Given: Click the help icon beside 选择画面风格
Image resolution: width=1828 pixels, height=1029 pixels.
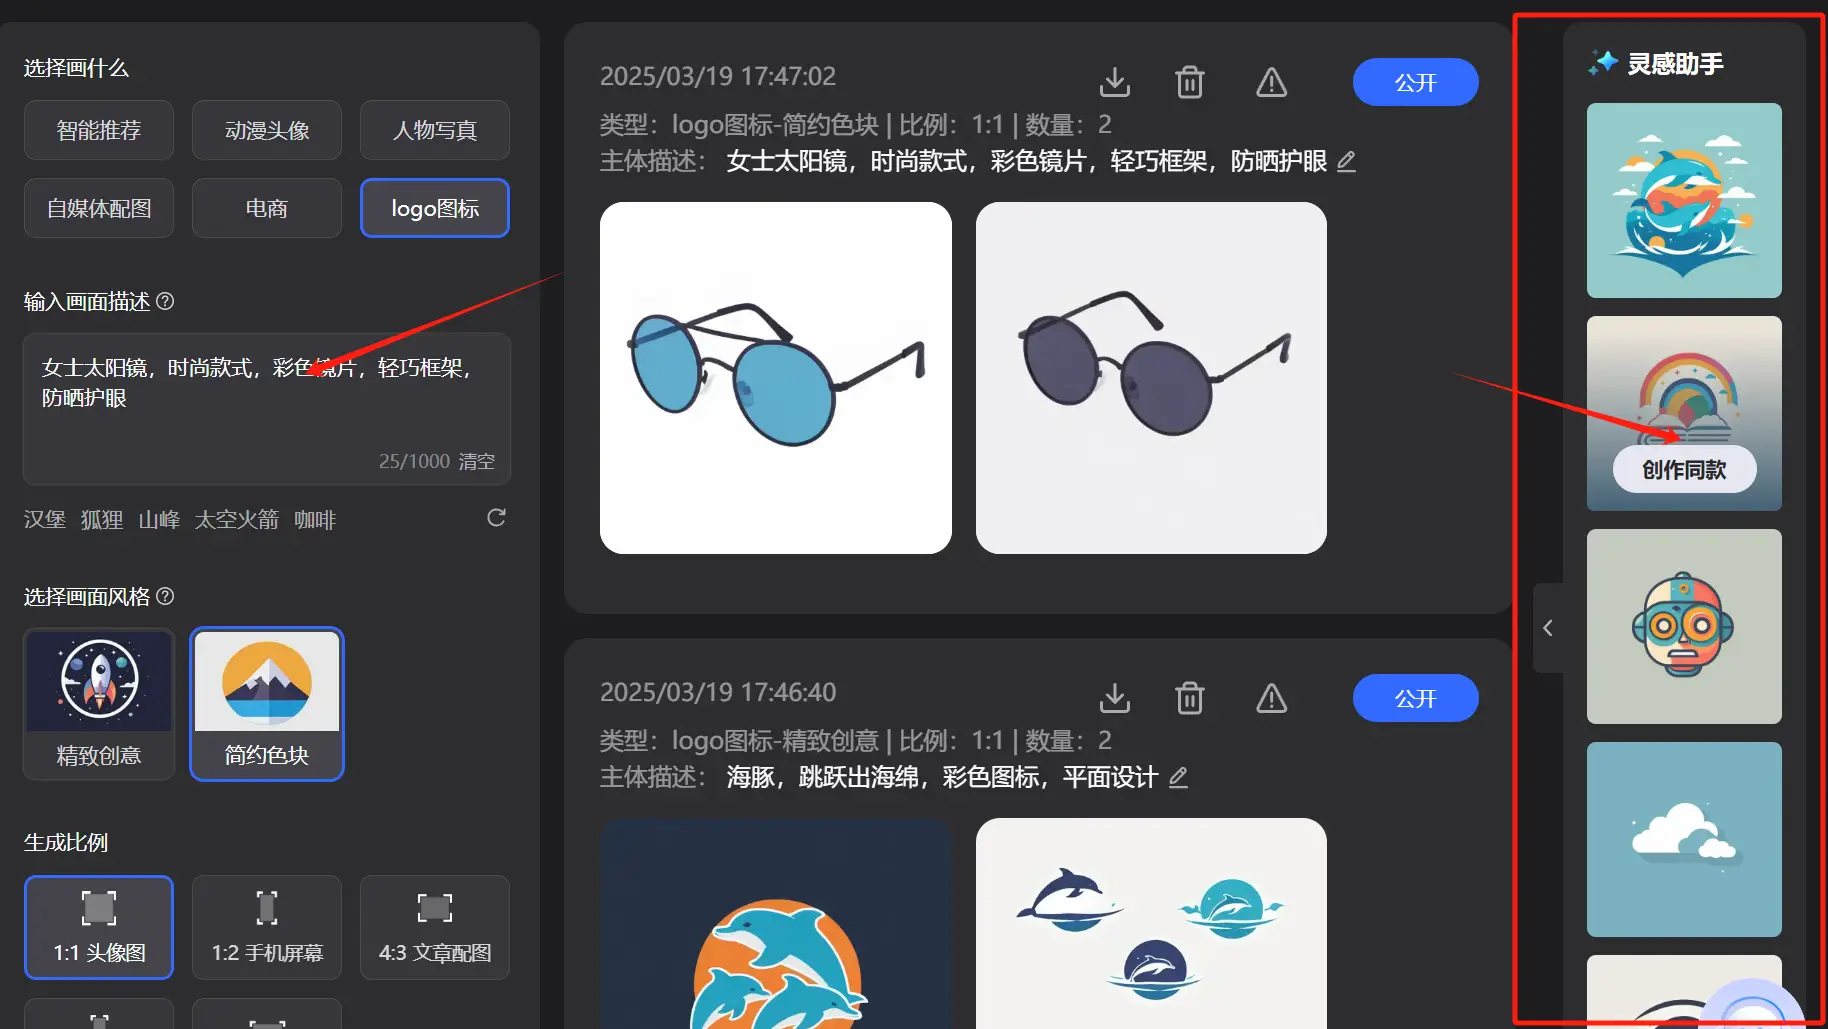Looking at the screenshot, I should click(166, 596).
